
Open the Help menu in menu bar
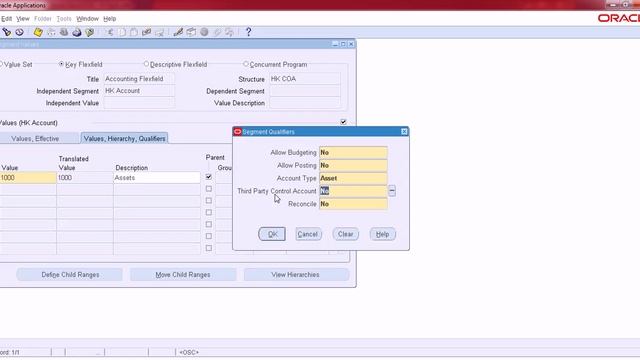pyautogui.click(x=109, y=19)
